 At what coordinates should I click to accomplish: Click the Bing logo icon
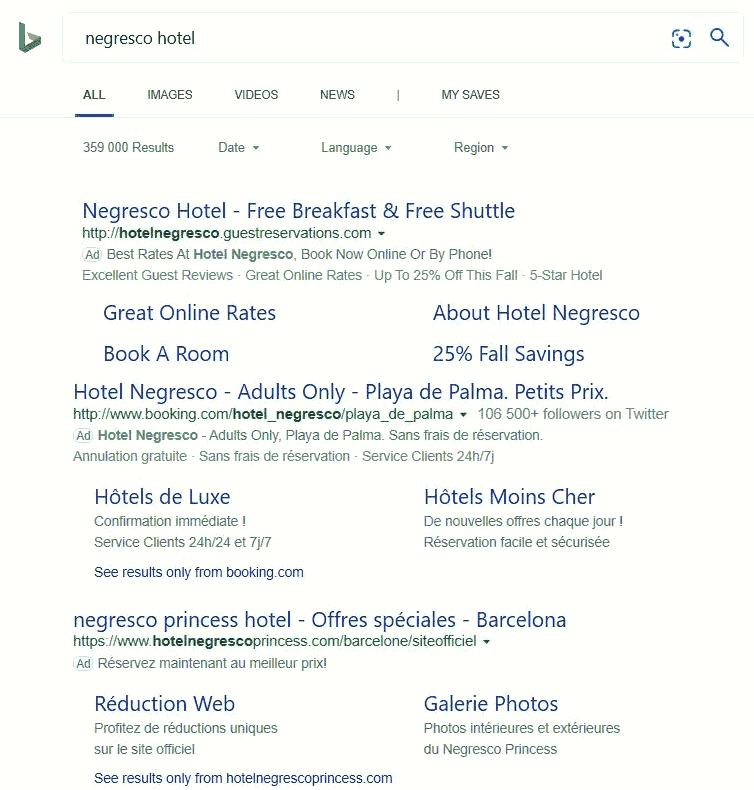[x=30, y=38]
